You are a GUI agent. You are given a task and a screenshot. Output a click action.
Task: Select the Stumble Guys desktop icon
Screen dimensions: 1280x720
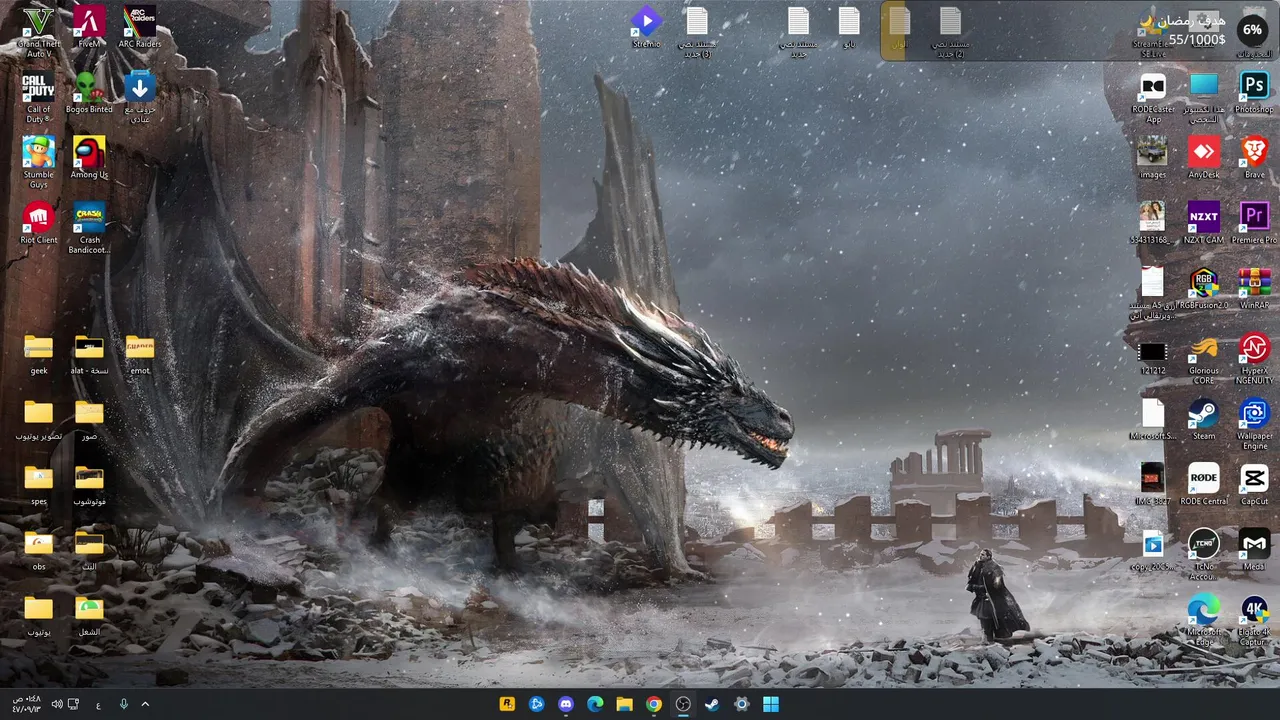39,162
